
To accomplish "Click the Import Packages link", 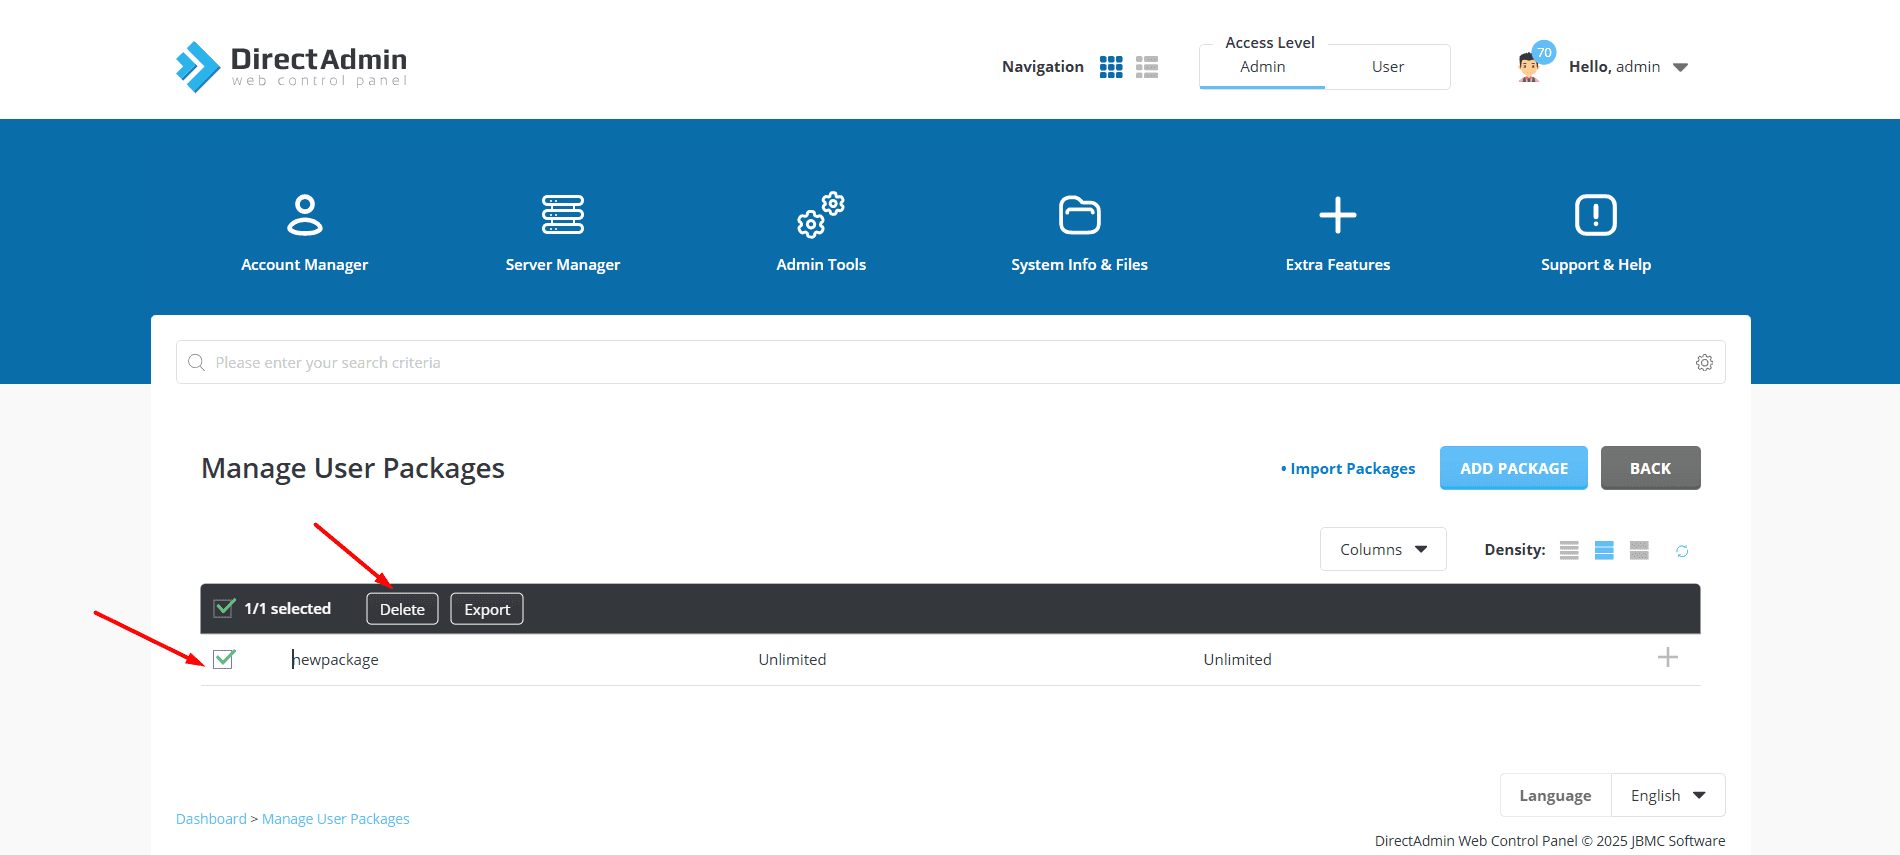I will (x=1352, y=469).
